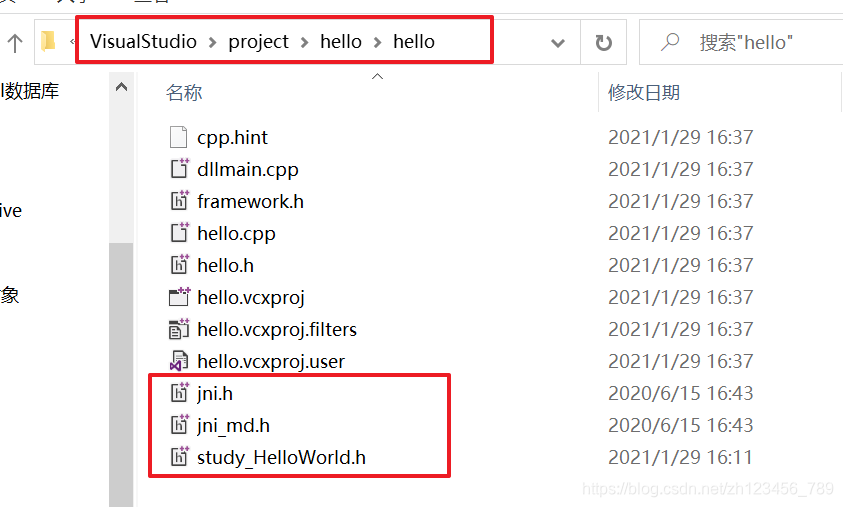Screen dimensions: 843x507
Task: Click the framework.h header icon
Action: tap(180, 201)
